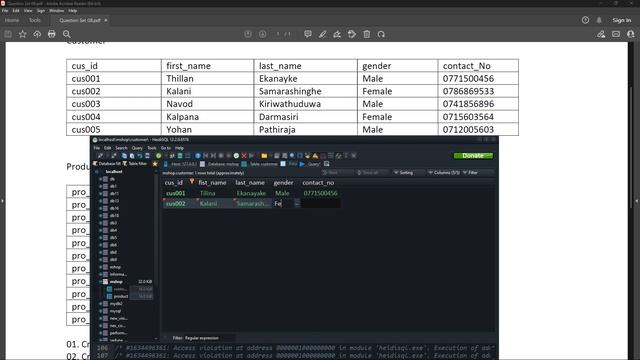
Task: Open Acrobat help question mark icon
Action: (x=585, y=20)
